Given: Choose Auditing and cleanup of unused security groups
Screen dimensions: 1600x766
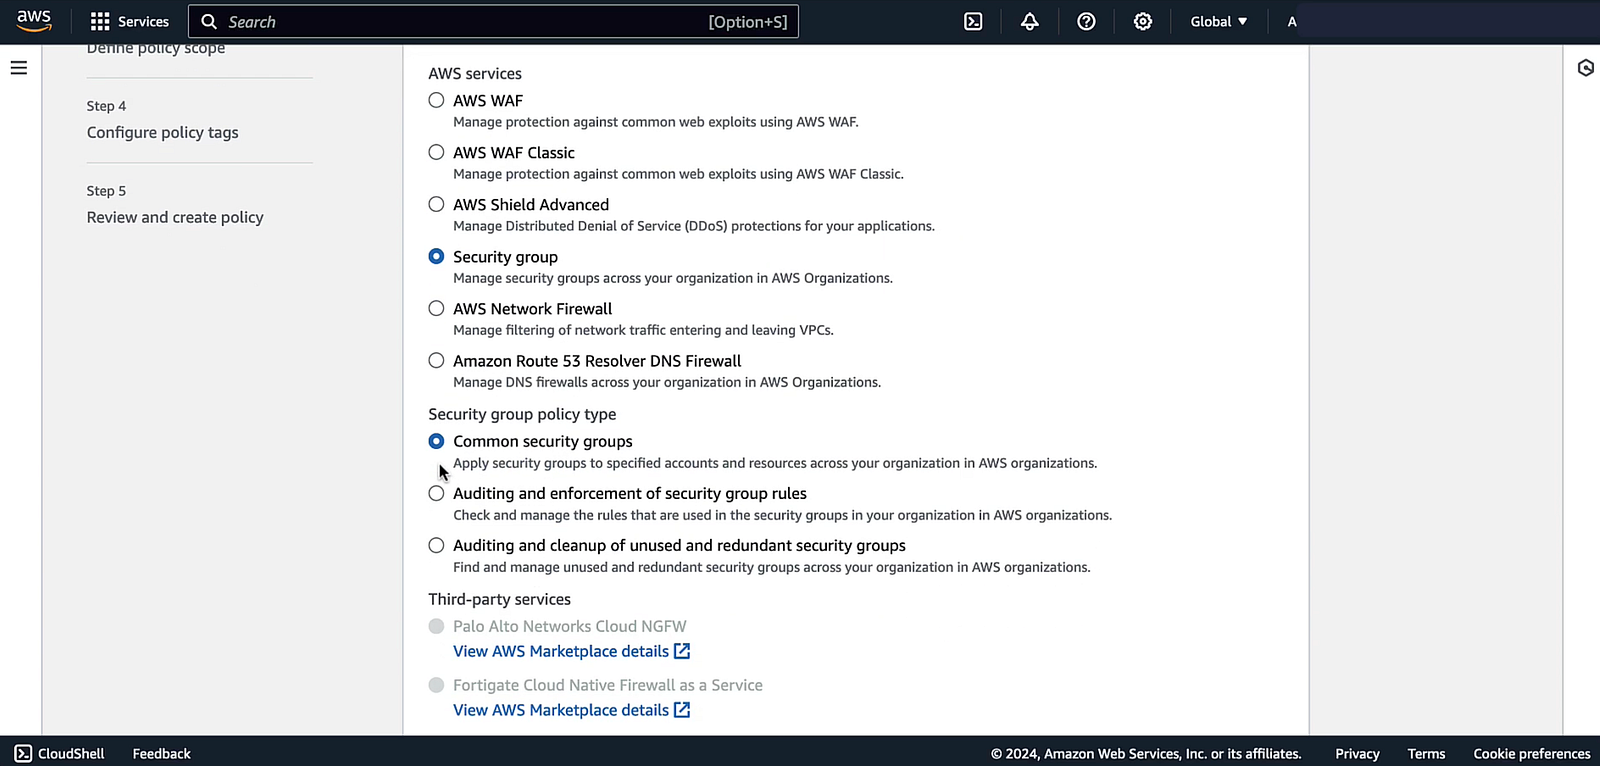Looking at the screenshot, I should (436, 545).
